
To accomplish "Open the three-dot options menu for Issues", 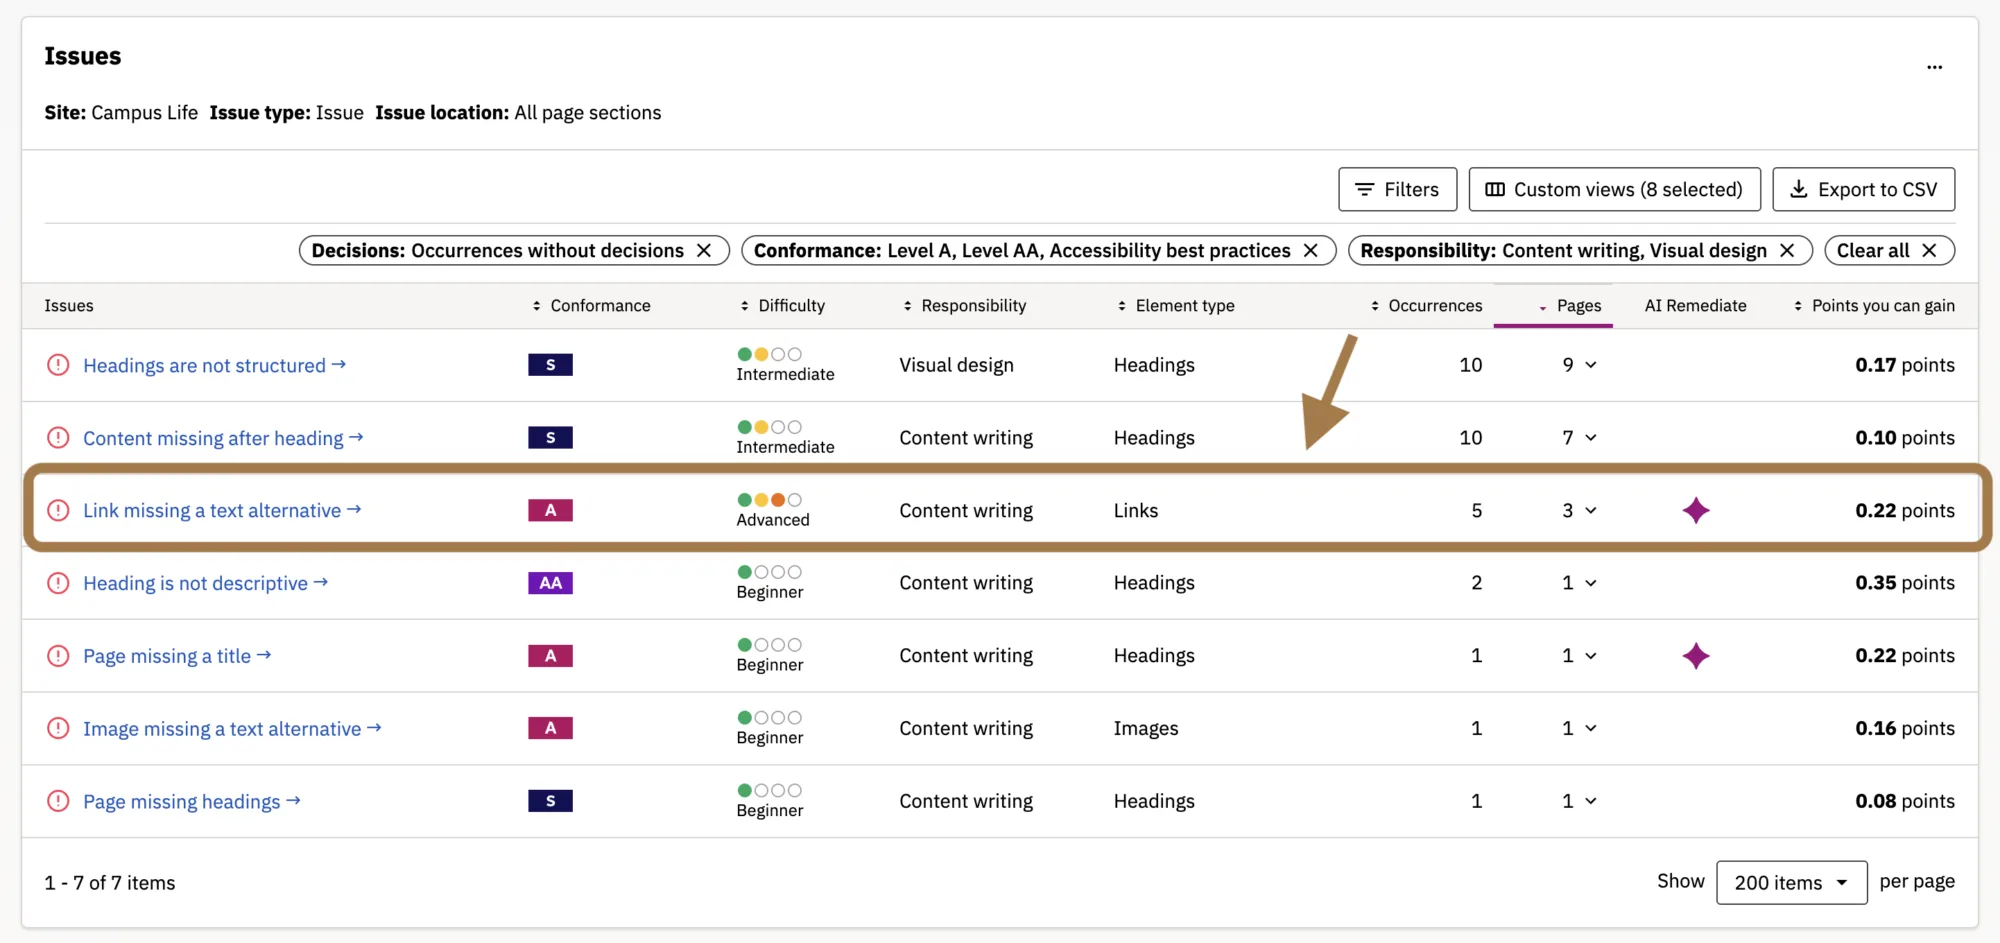I will [1934, 67].
